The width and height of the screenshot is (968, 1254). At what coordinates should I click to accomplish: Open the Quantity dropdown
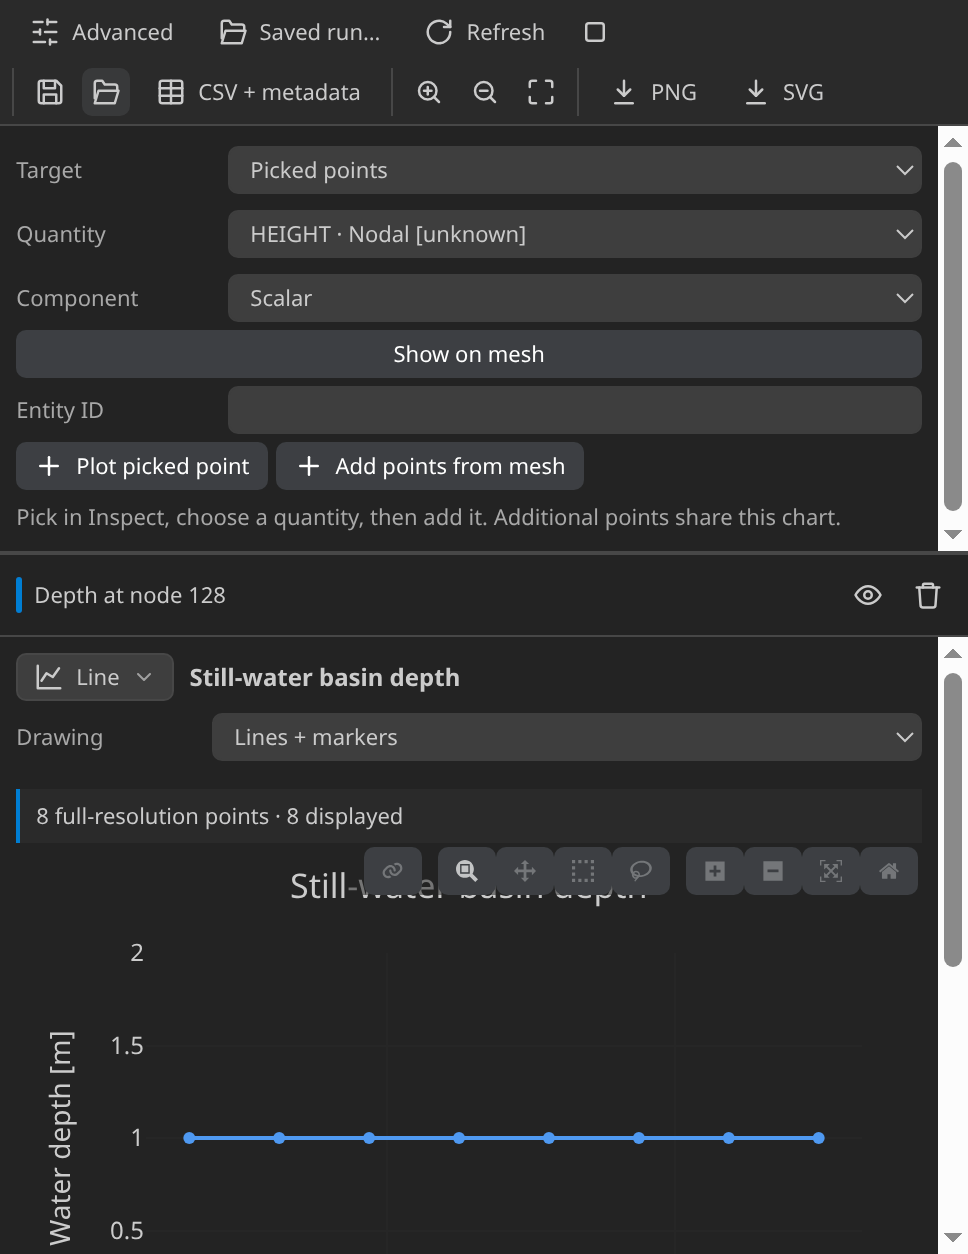pos(575,234)
